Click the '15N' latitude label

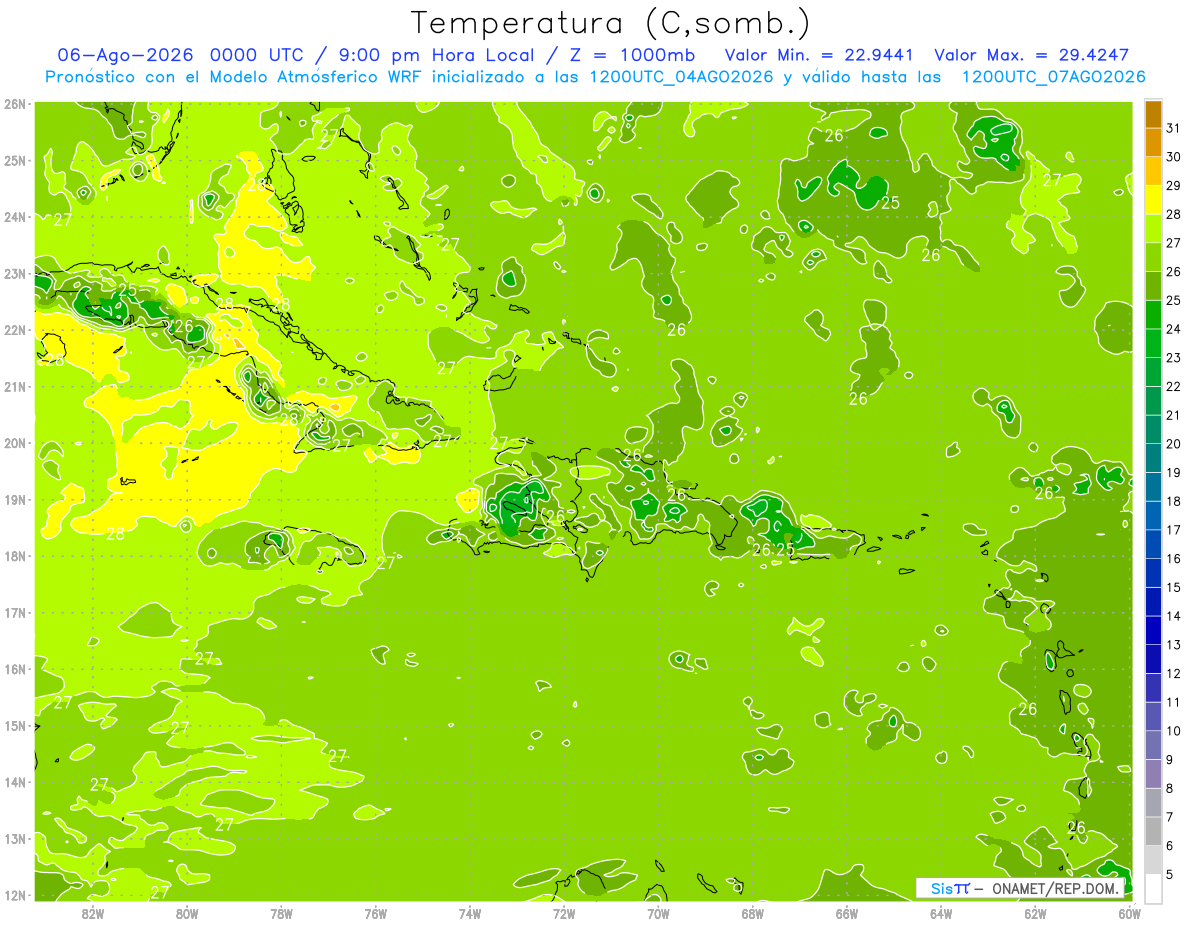(15, 725)
